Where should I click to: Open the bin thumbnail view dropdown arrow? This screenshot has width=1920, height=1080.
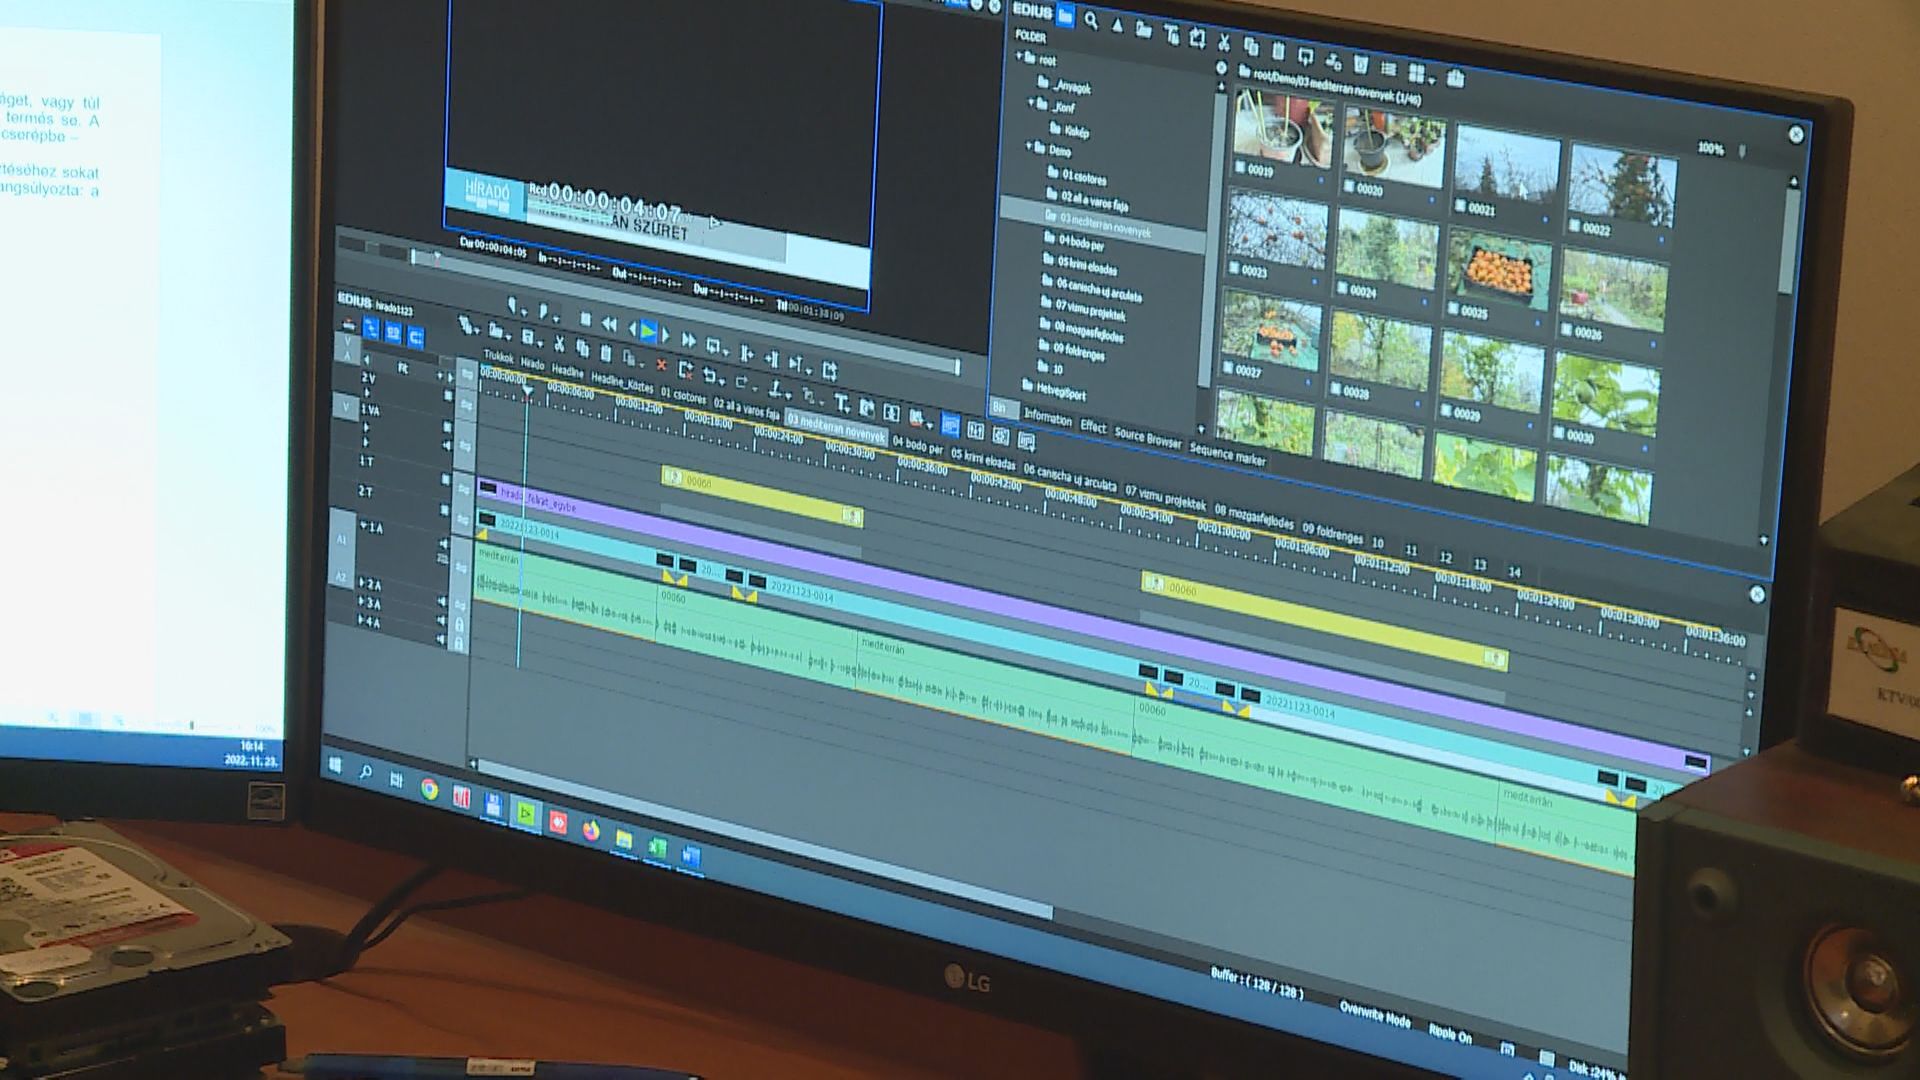(1432, 80)
